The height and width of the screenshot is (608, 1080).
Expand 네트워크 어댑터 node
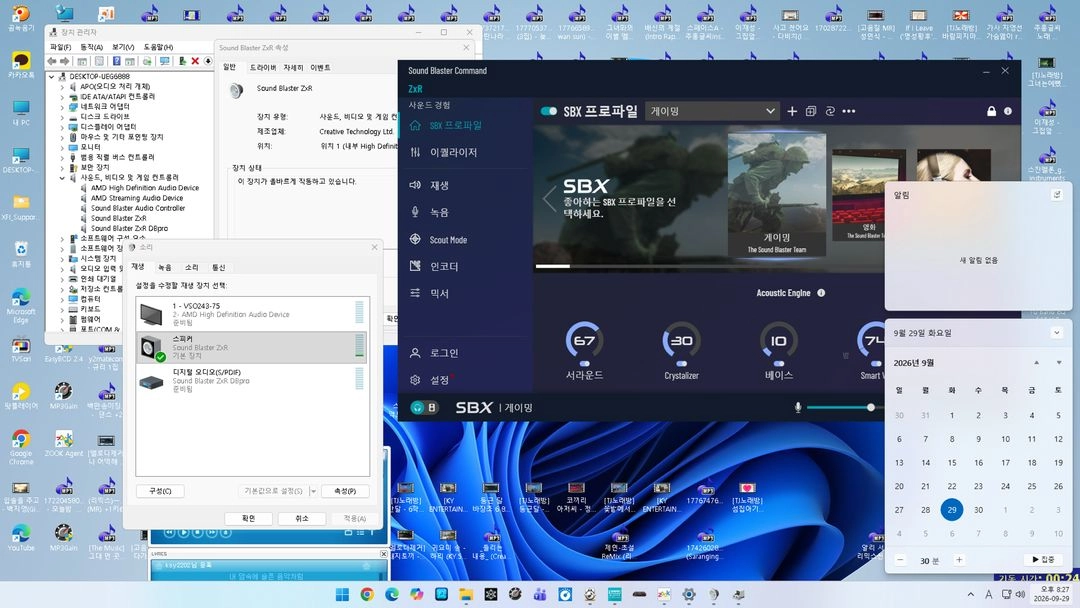click(62, 107)
